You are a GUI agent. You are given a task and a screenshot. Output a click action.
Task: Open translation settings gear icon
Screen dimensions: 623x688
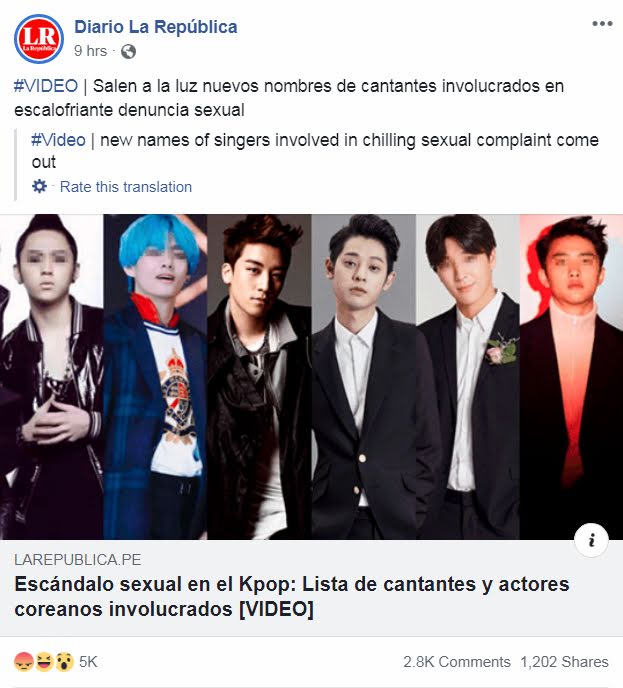click(x=39, y=186)
